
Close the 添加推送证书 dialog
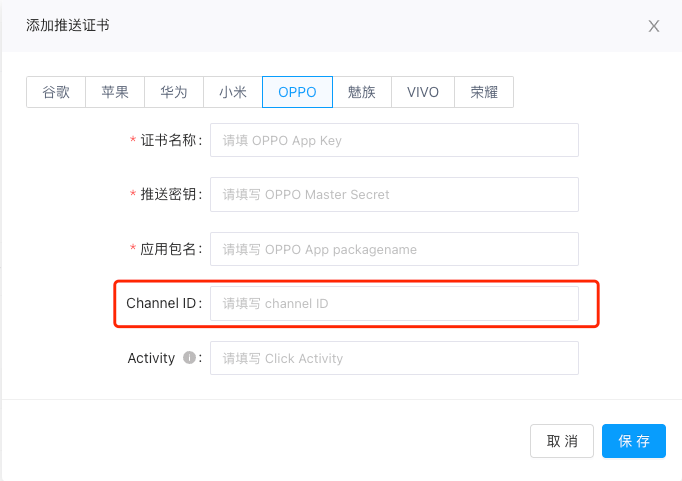pos(654,26)
